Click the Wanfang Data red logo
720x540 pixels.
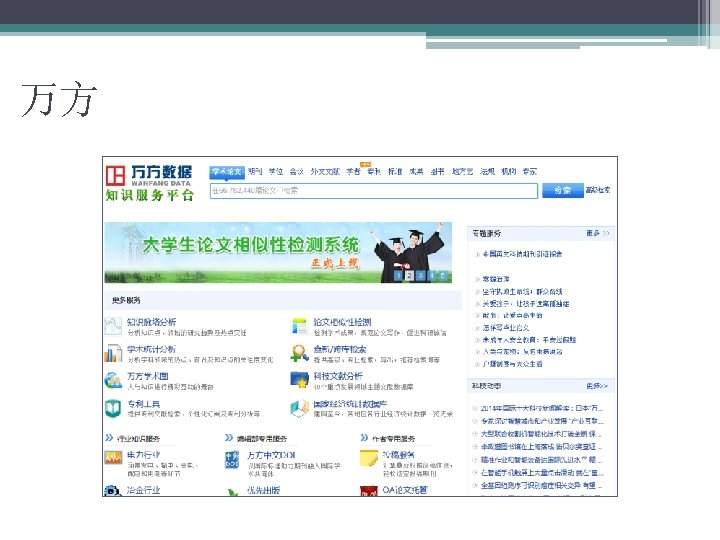(115, 175)
